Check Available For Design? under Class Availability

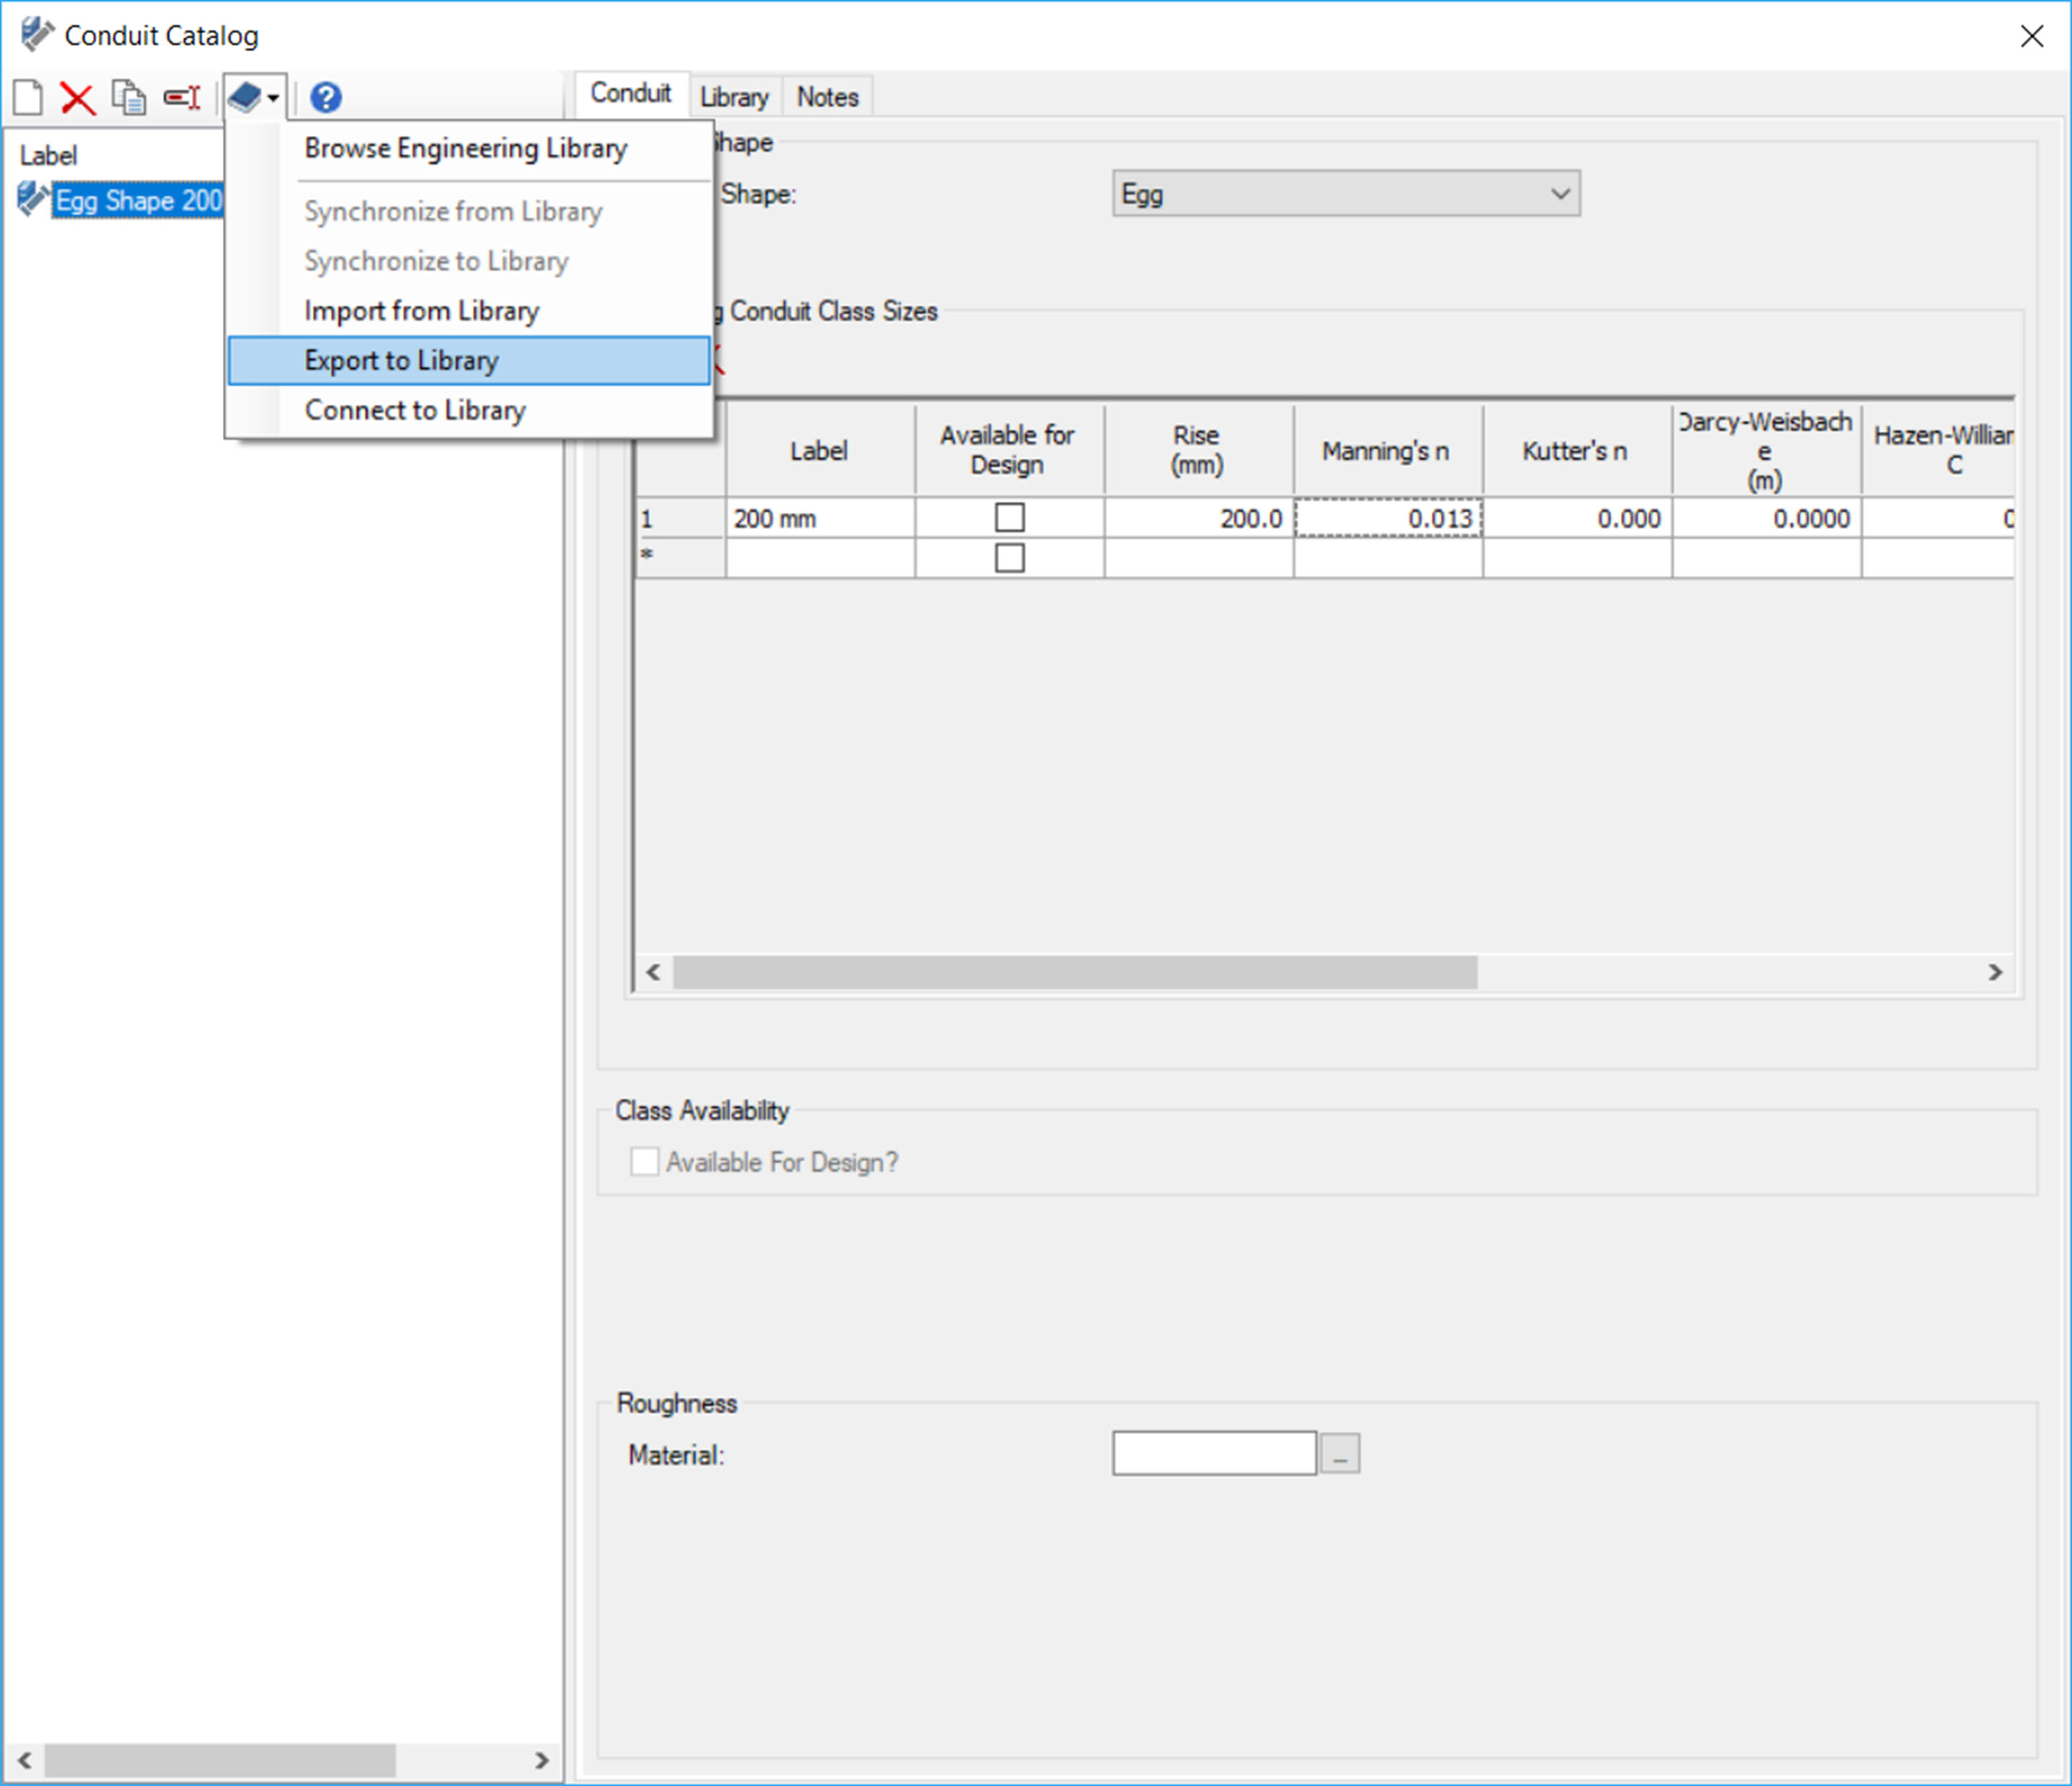(644, 1162)
